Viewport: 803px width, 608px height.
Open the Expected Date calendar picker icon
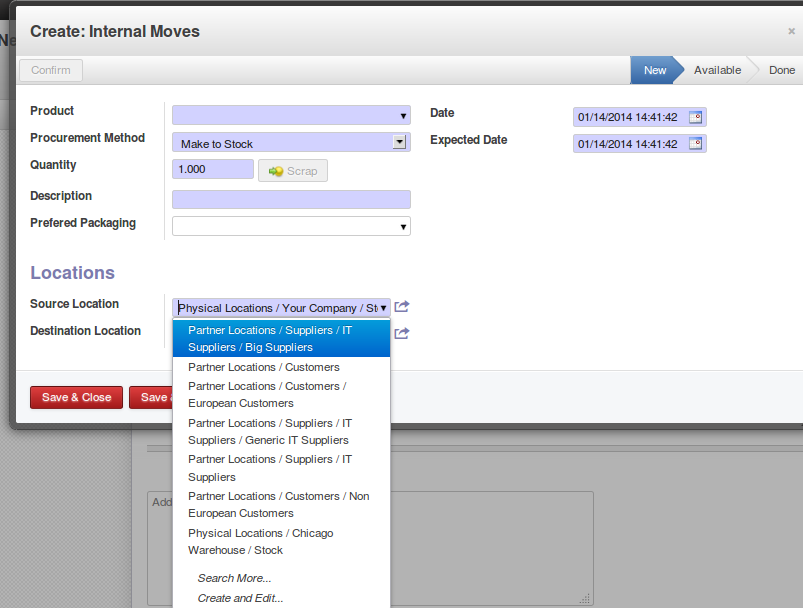click(x=696, y=144)
